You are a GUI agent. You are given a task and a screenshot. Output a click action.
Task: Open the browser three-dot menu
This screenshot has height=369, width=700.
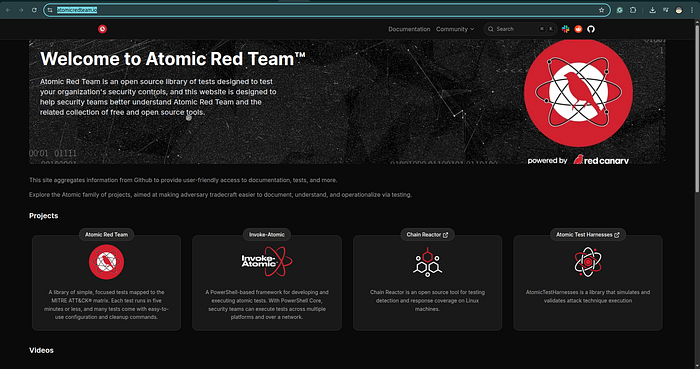pyautogui.click(x=692, y=10)
